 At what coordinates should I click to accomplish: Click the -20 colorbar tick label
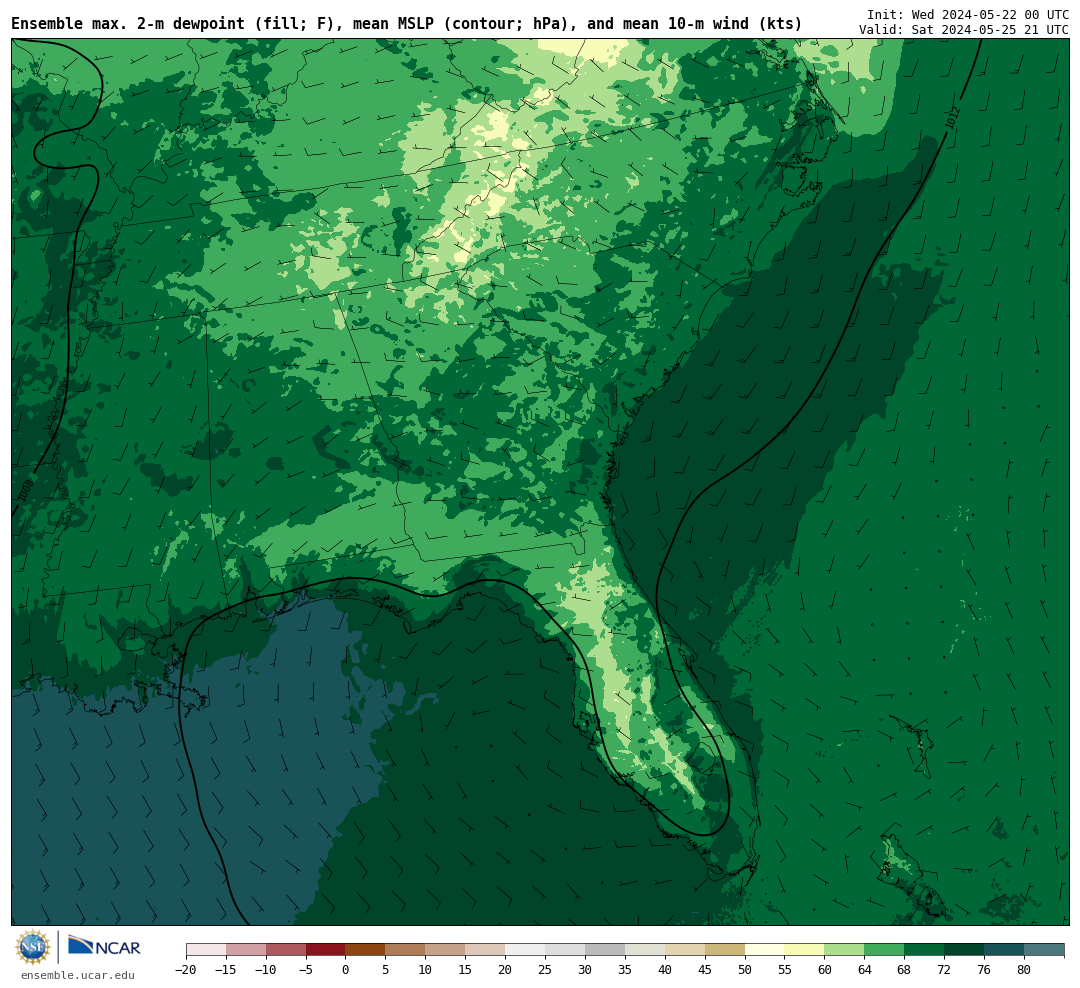coord(186,970)
